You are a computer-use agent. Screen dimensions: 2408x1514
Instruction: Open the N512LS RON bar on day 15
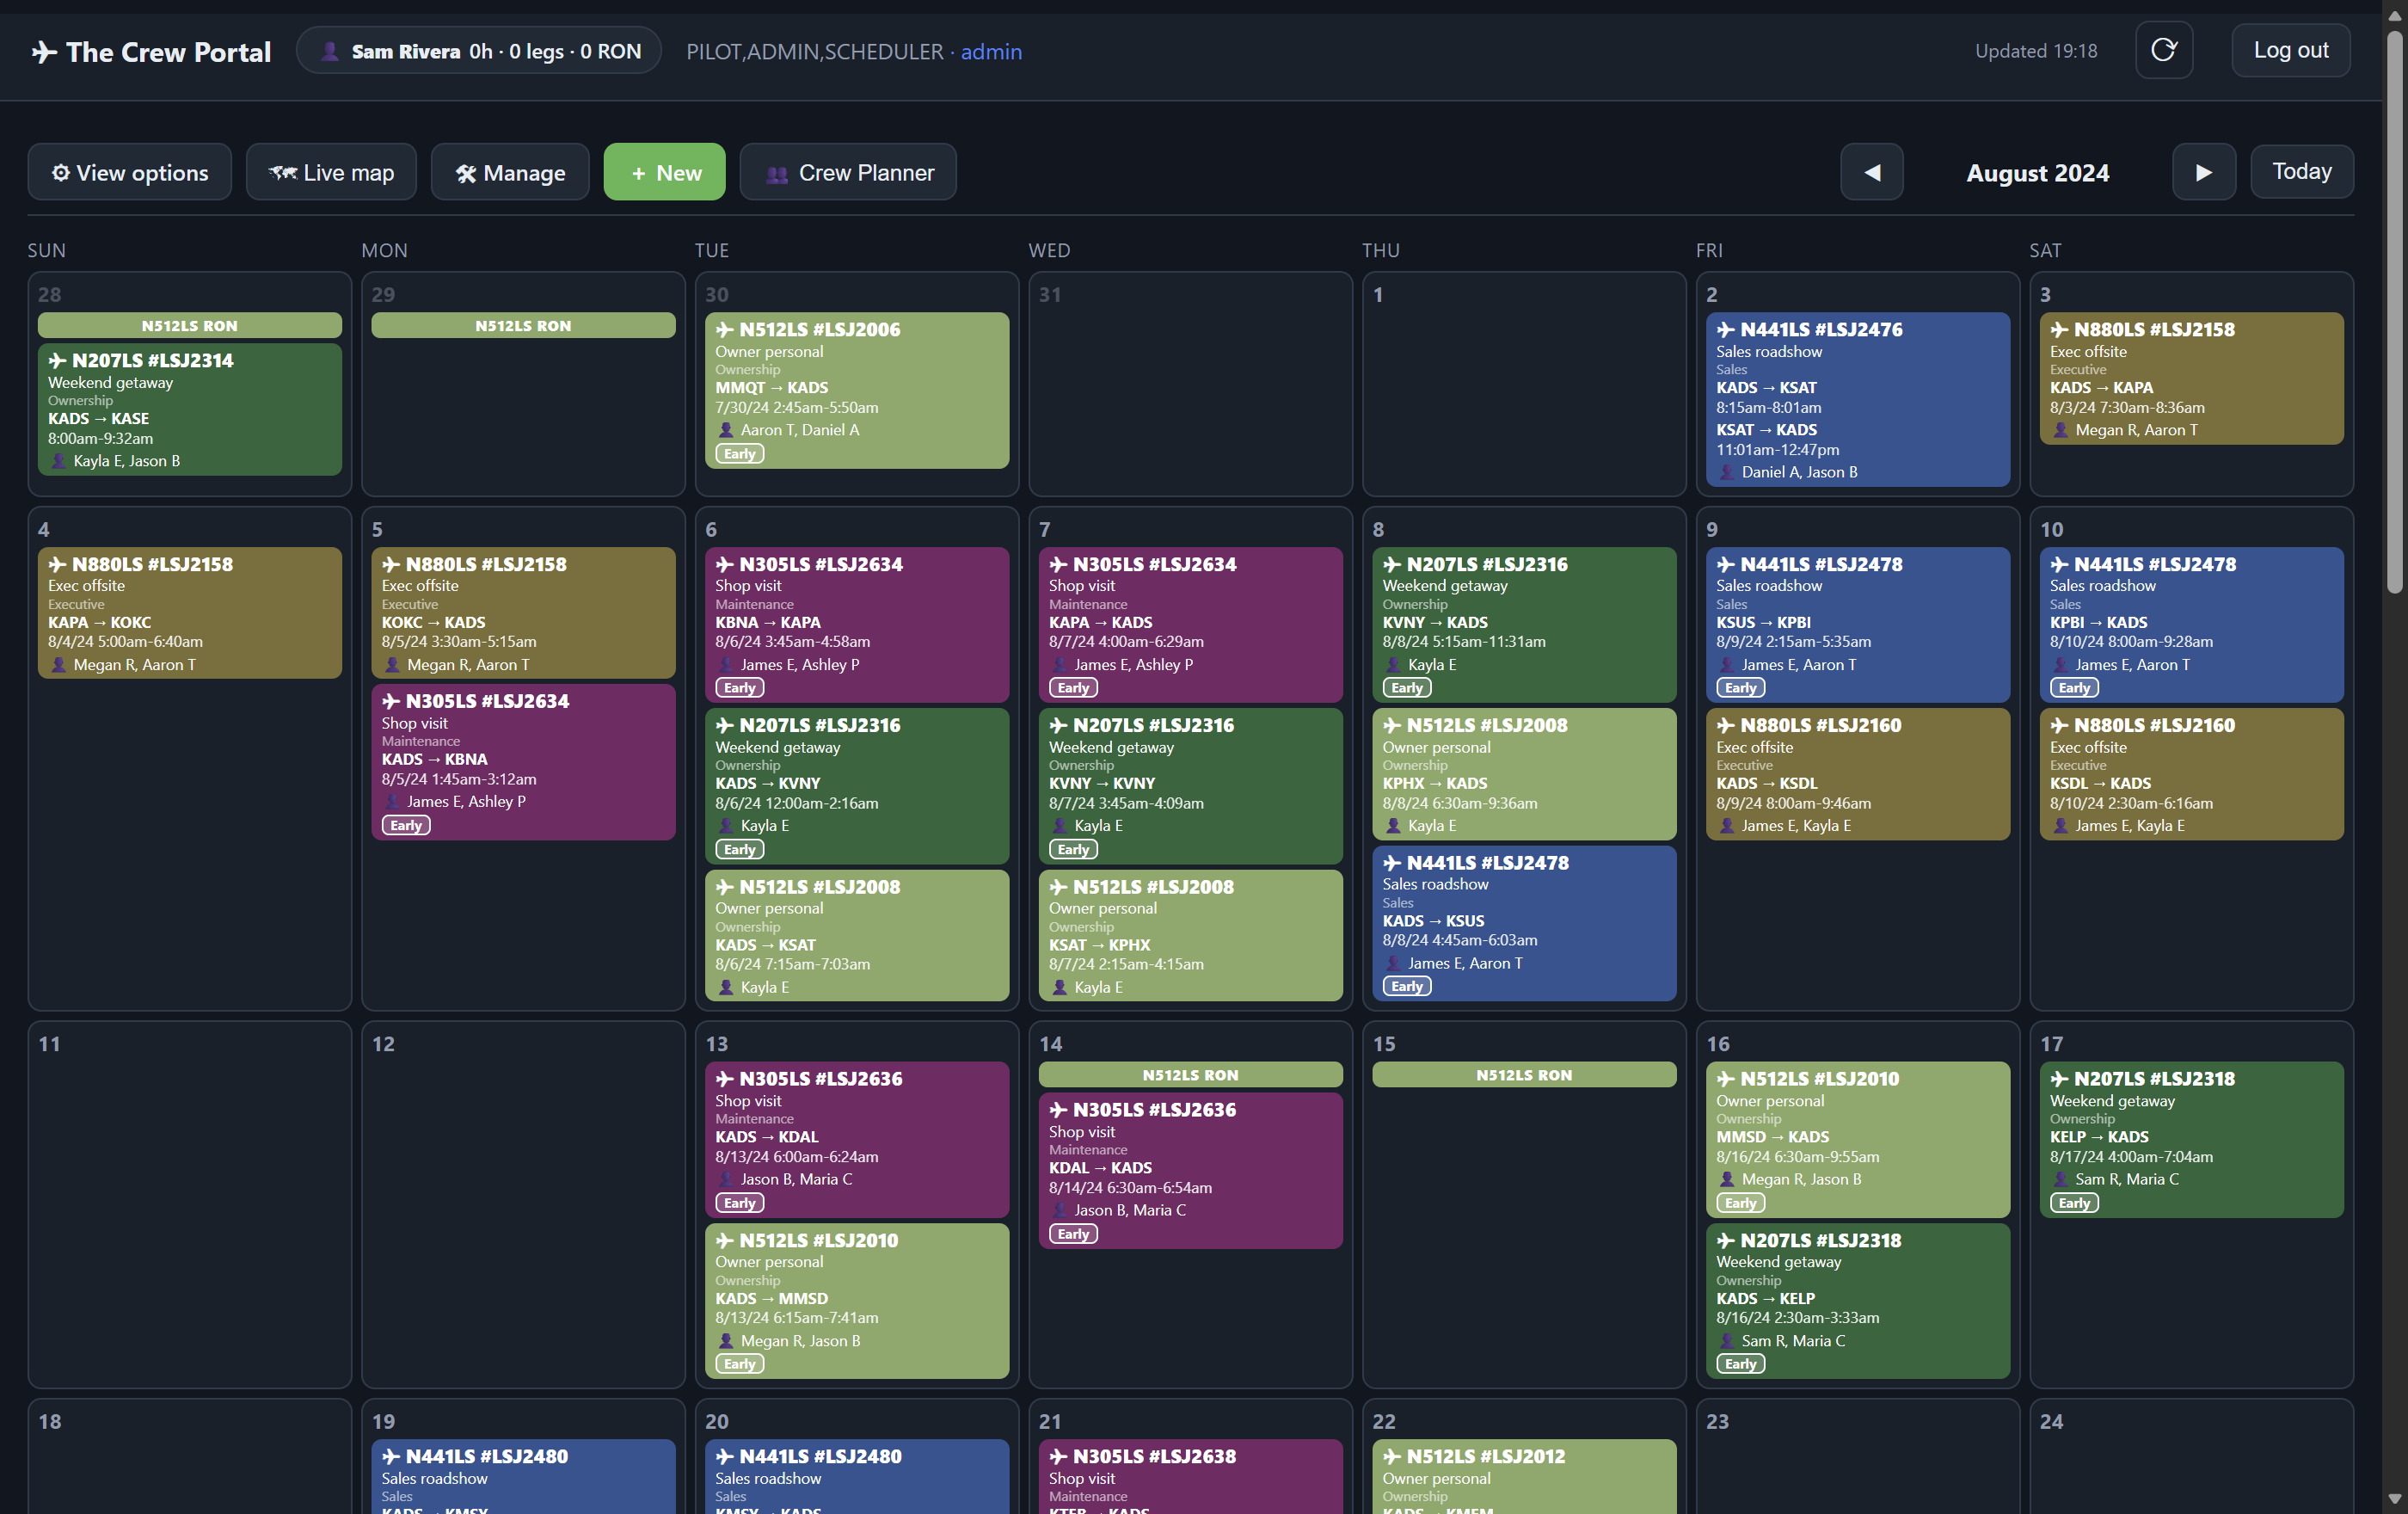1524,1074
